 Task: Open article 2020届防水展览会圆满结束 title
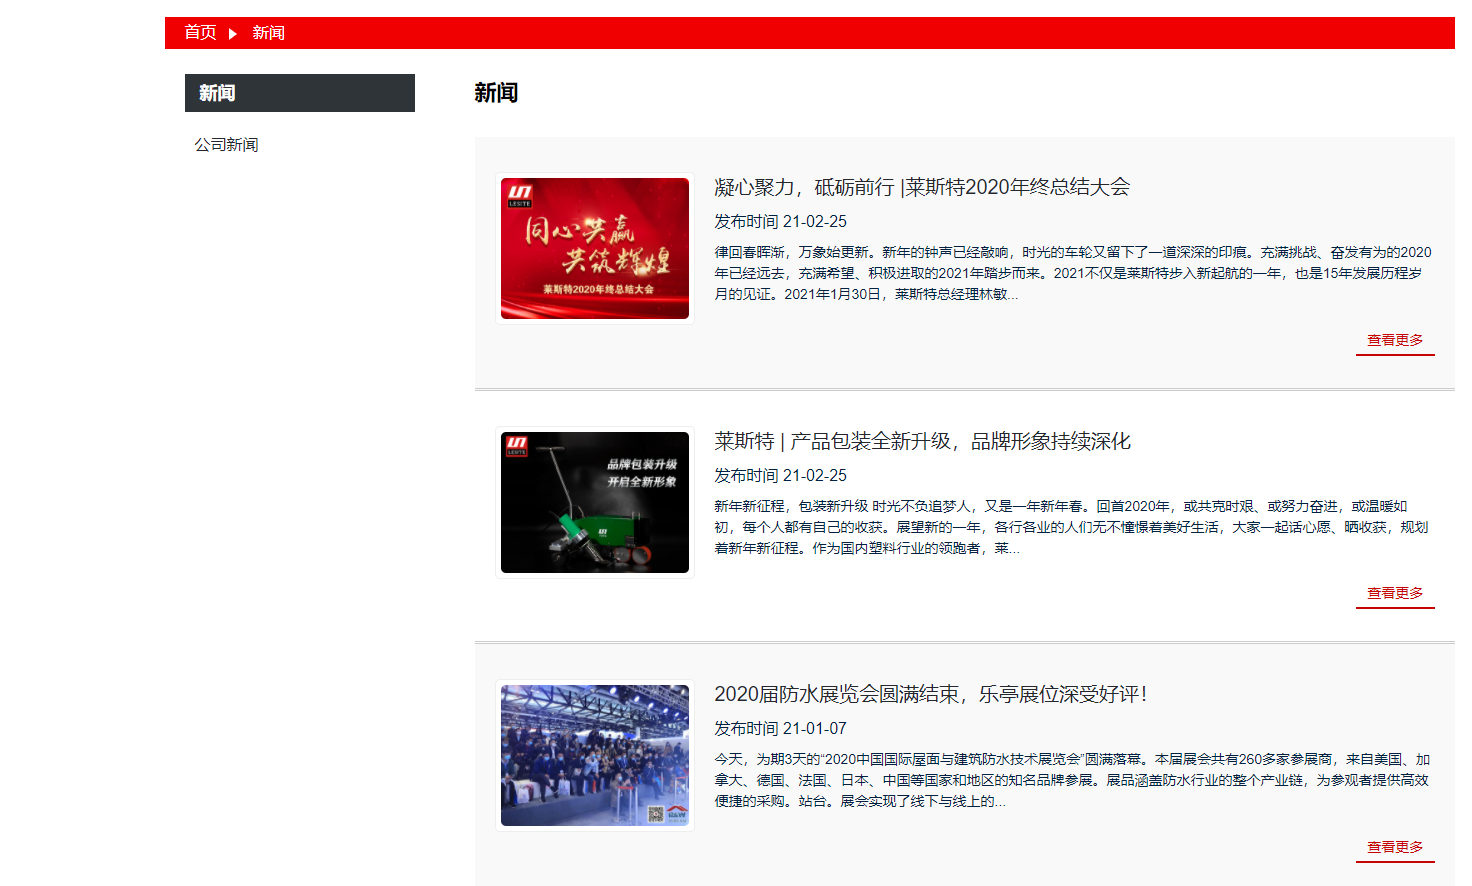tap(930, 694)
